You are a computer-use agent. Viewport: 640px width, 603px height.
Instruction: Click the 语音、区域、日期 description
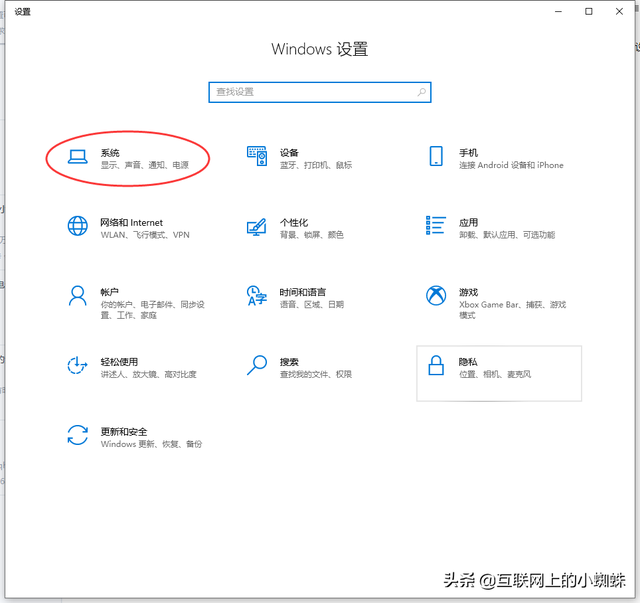(311, 305)
